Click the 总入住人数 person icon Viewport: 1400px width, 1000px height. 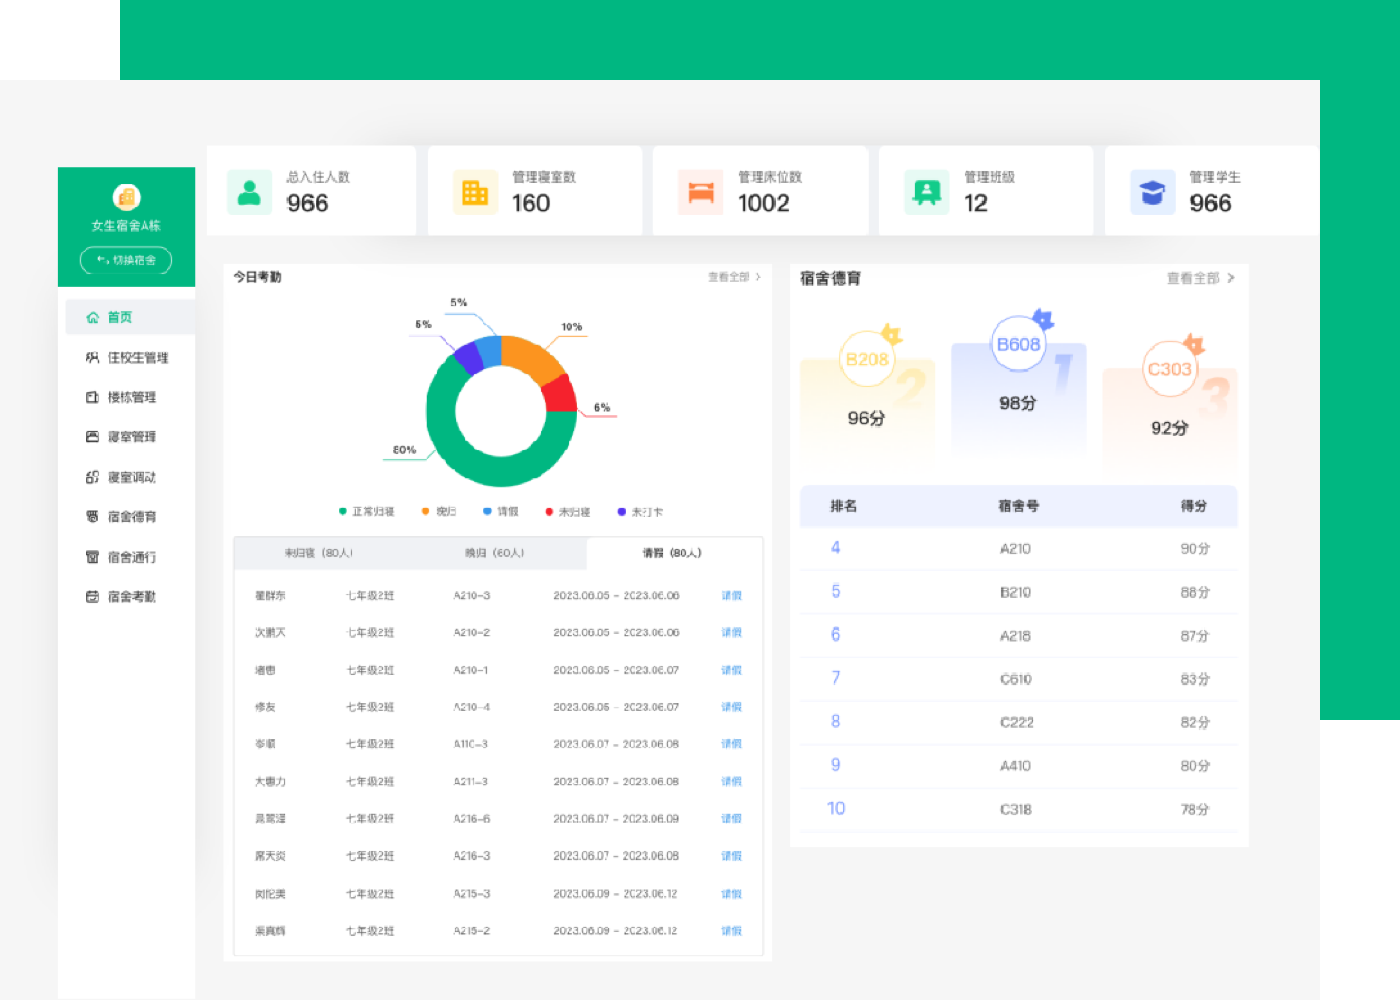point(249,191)
